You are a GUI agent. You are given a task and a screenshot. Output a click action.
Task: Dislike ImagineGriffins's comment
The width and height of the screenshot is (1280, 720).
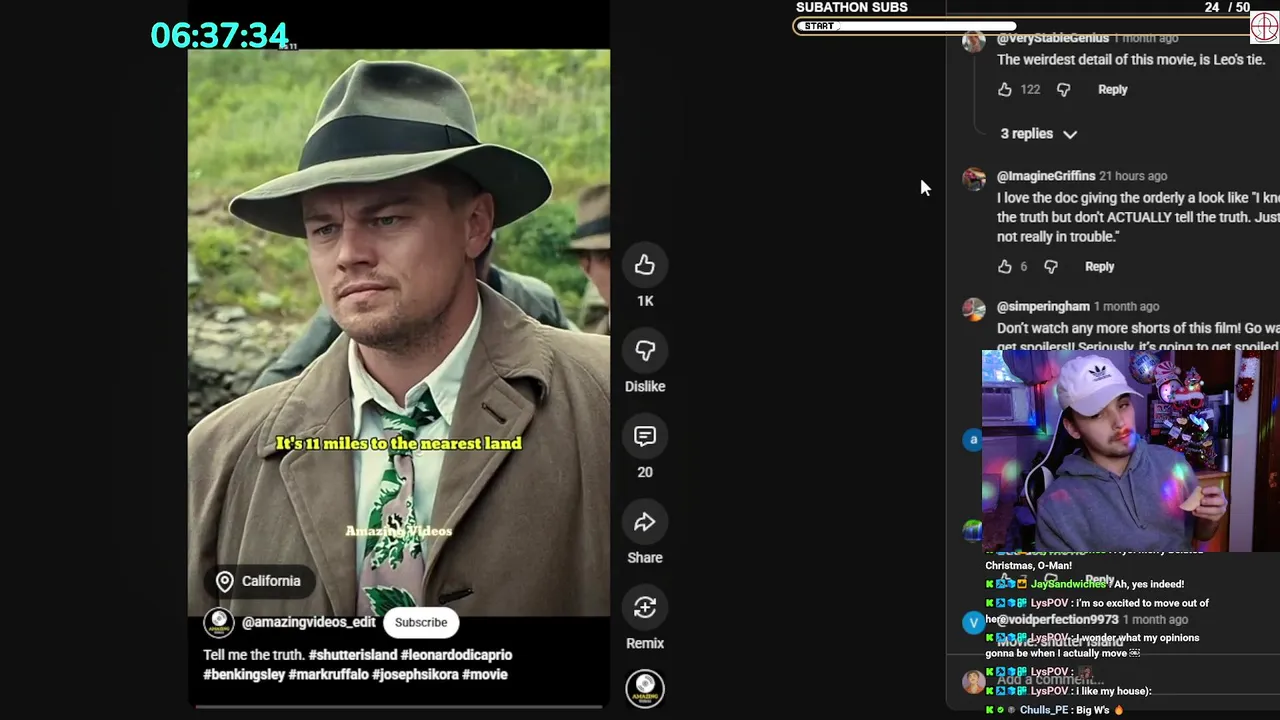[1050, 266]
